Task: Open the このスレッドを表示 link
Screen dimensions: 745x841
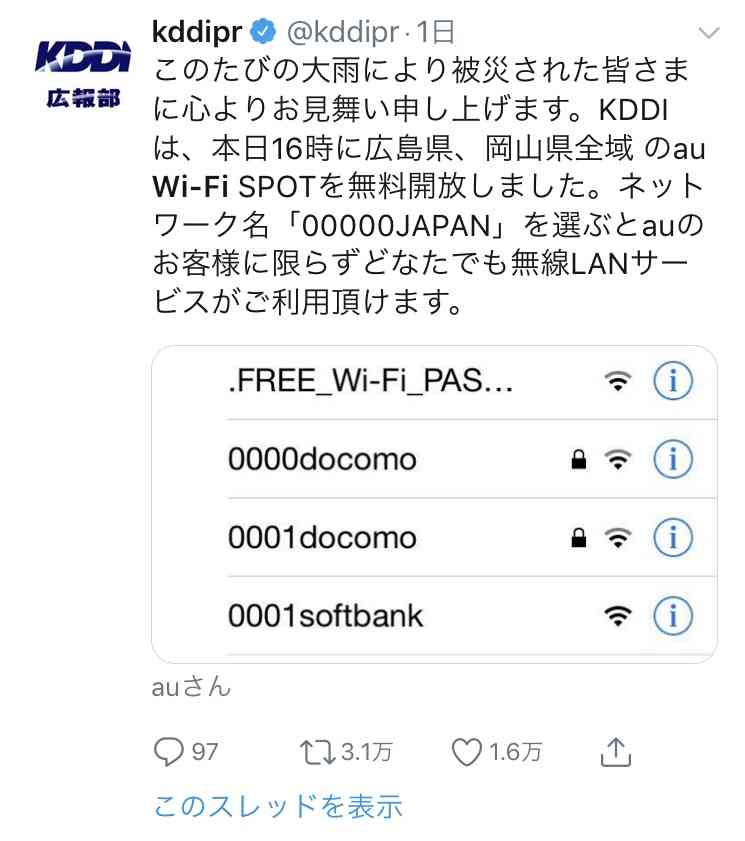Action: pyautogui.click(x=278, y=806)
